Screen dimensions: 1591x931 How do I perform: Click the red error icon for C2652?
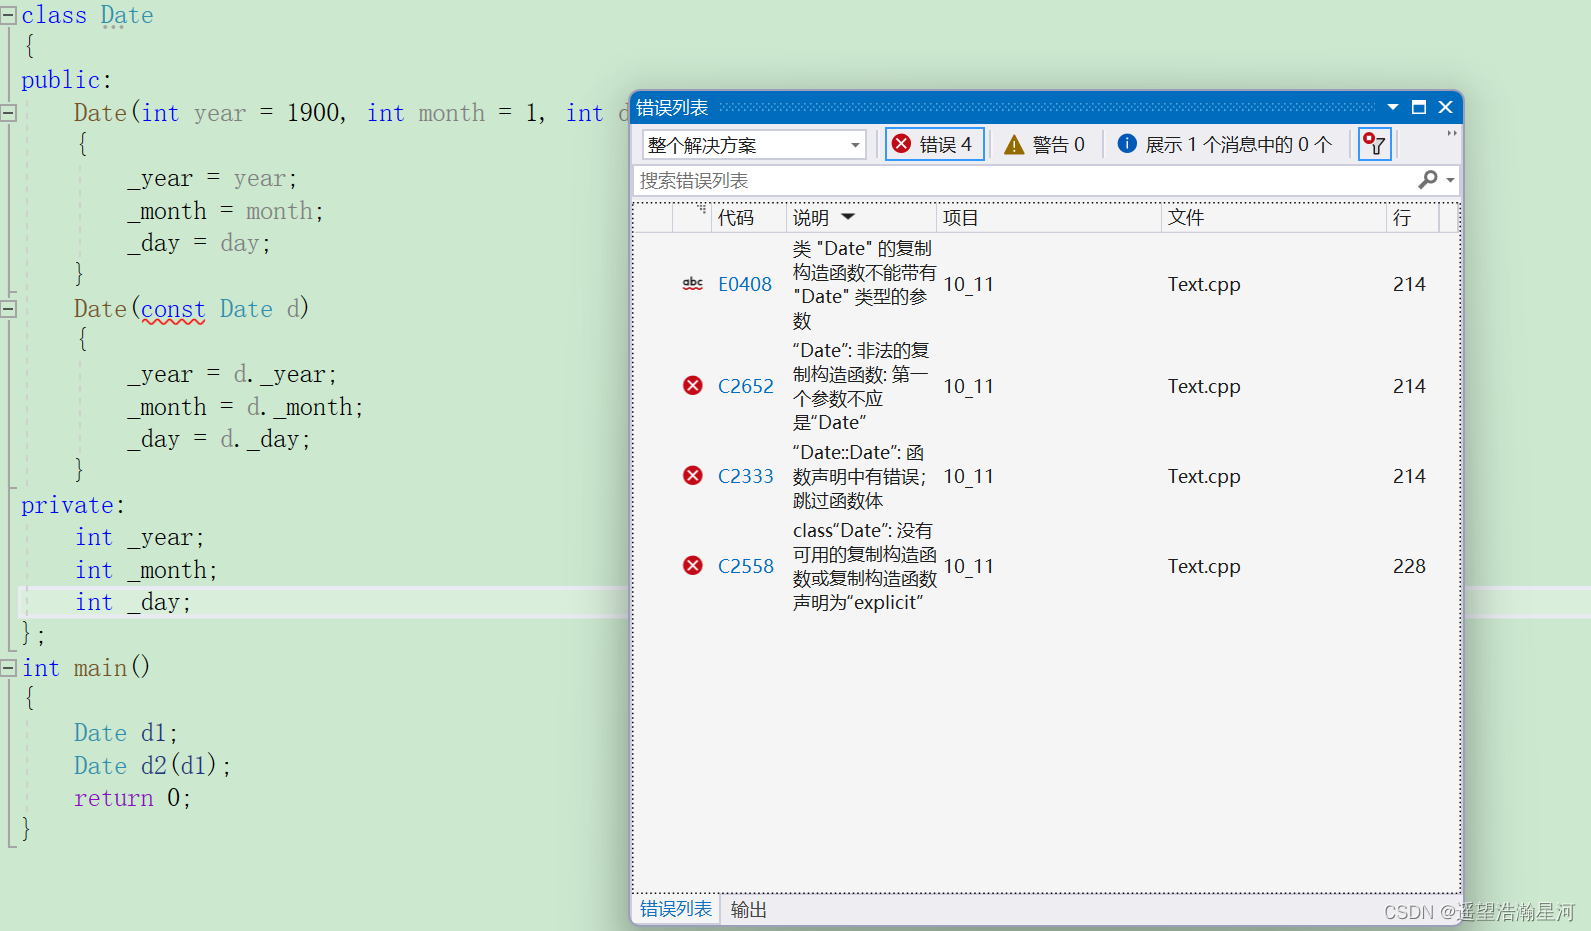point(692,386)
